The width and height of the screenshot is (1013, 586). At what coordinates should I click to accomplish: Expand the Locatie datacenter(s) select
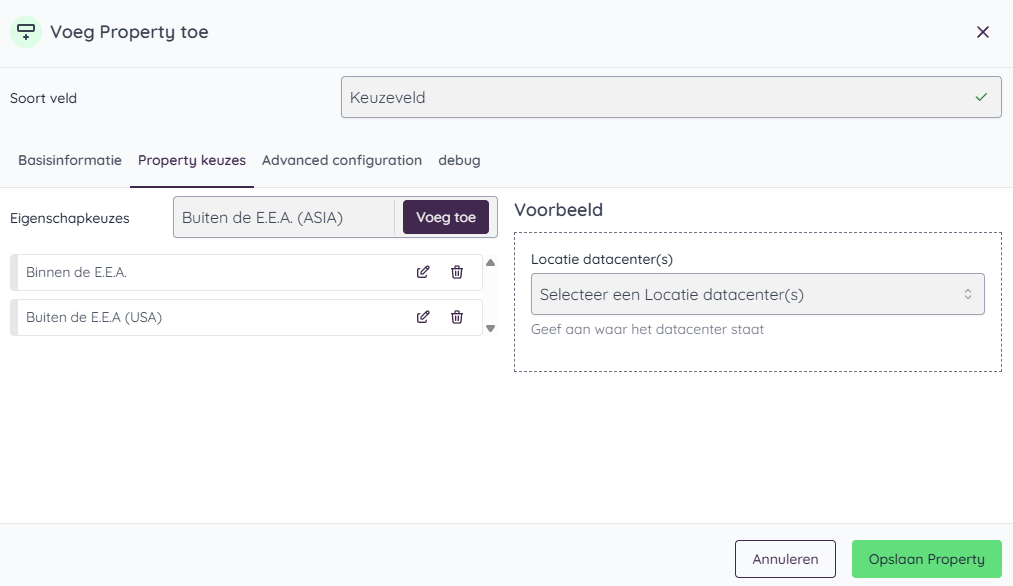point(757,295)
